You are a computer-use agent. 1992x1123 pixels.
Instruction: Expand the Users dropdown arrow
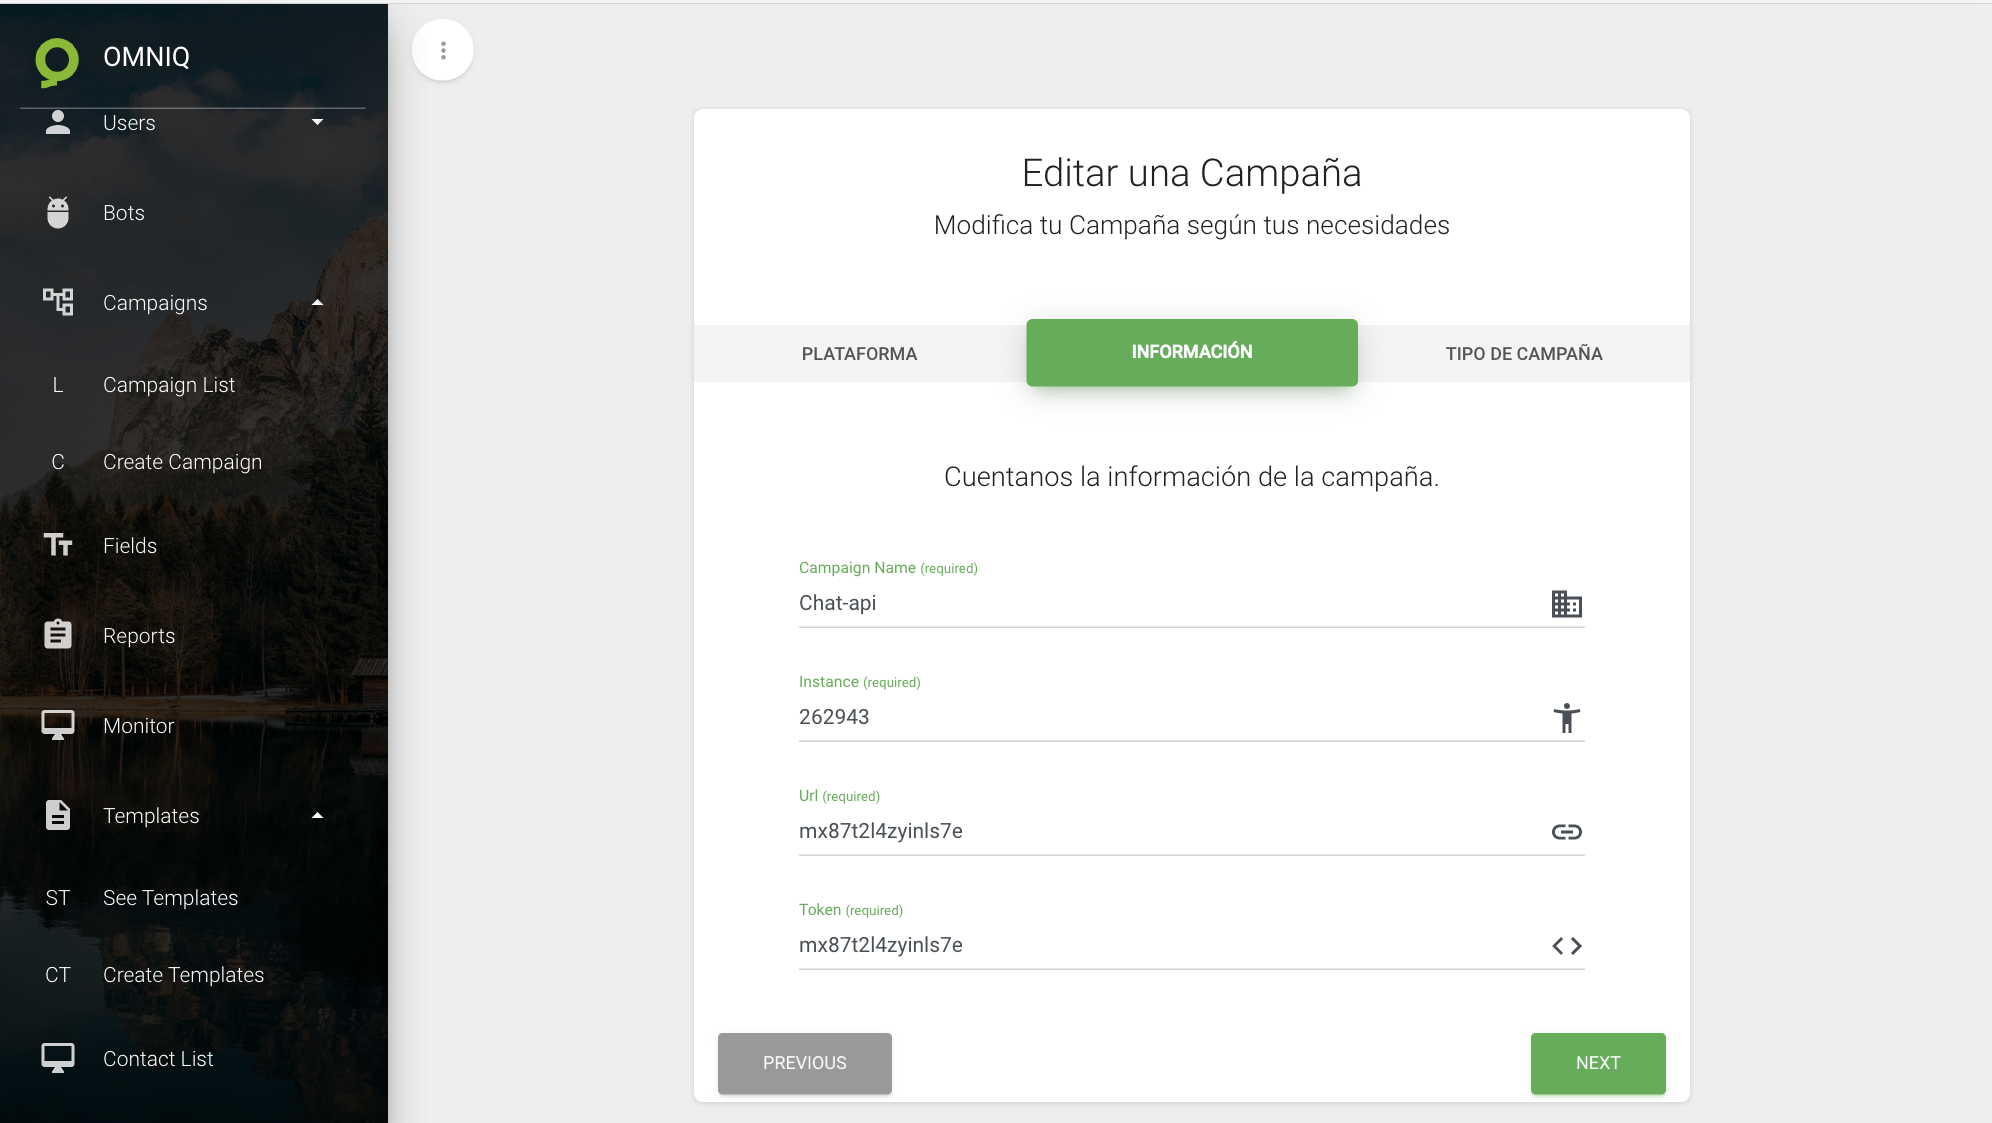(x=317, y=122)
